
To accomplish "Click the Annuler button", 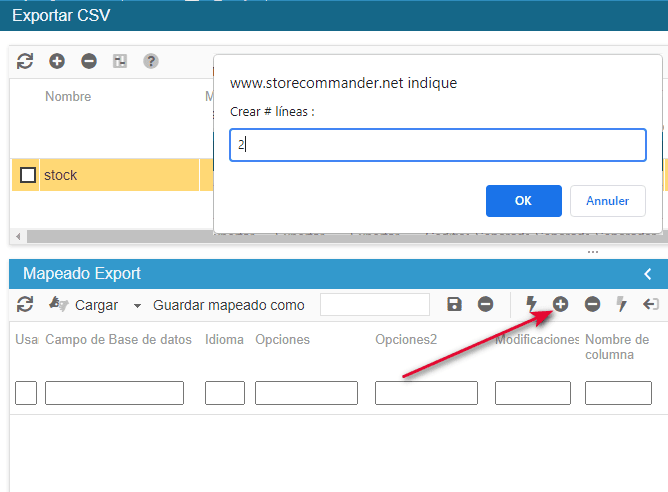I will point(607,201).
